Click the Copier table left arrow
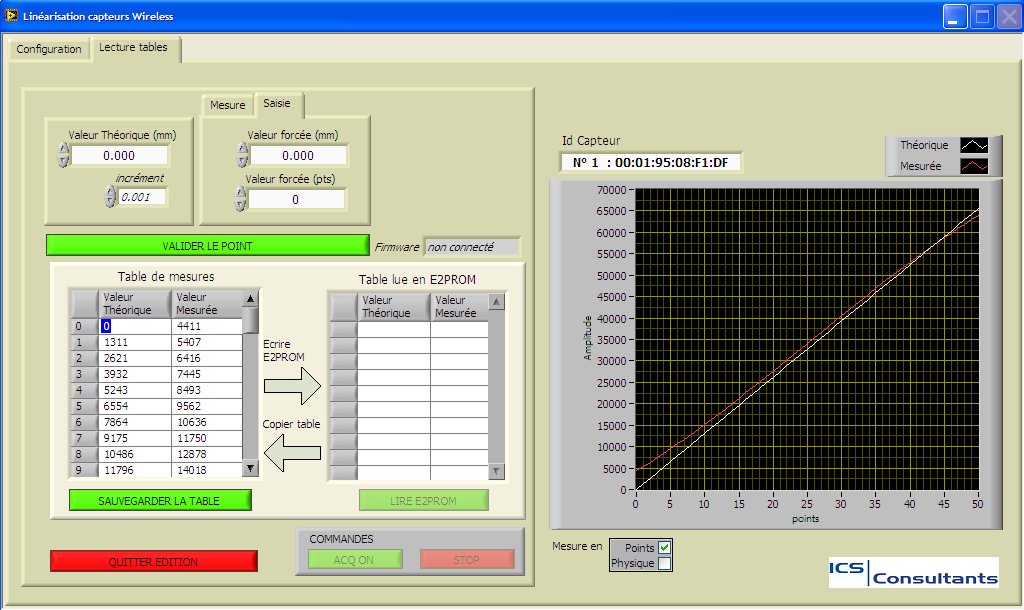The height and width of the screenshot is (610, 1024). (291, 453)
